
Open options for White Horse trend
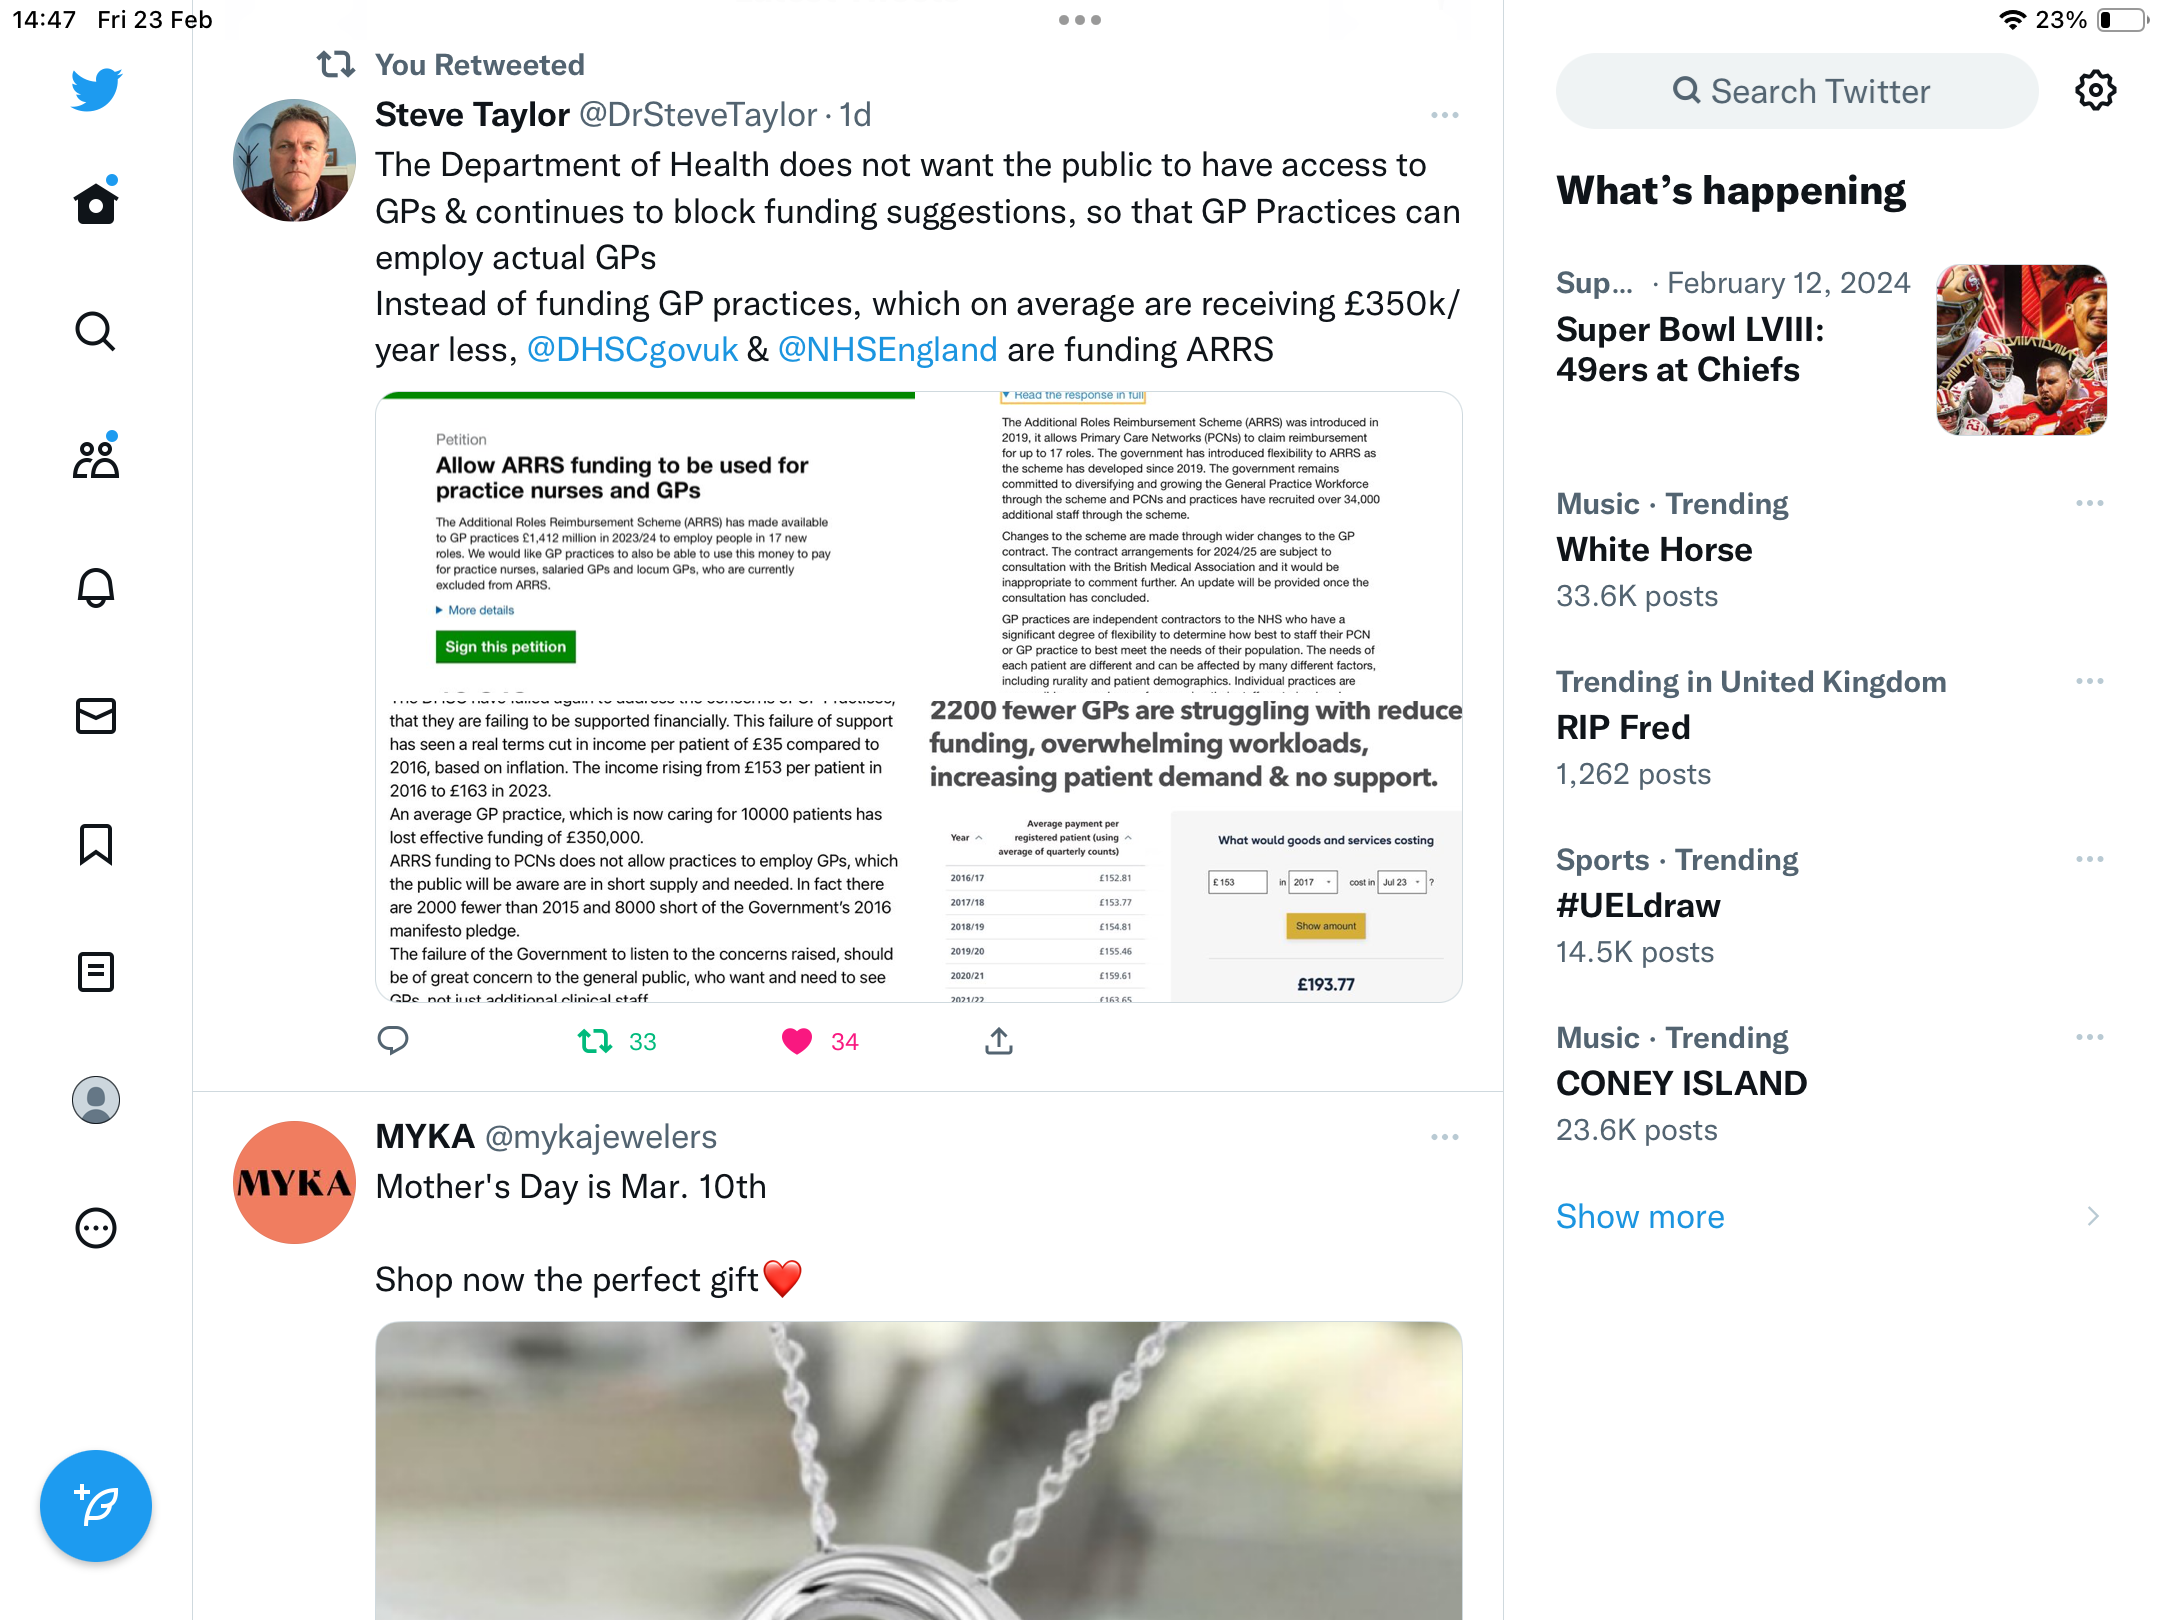[x=2090, y=503]
